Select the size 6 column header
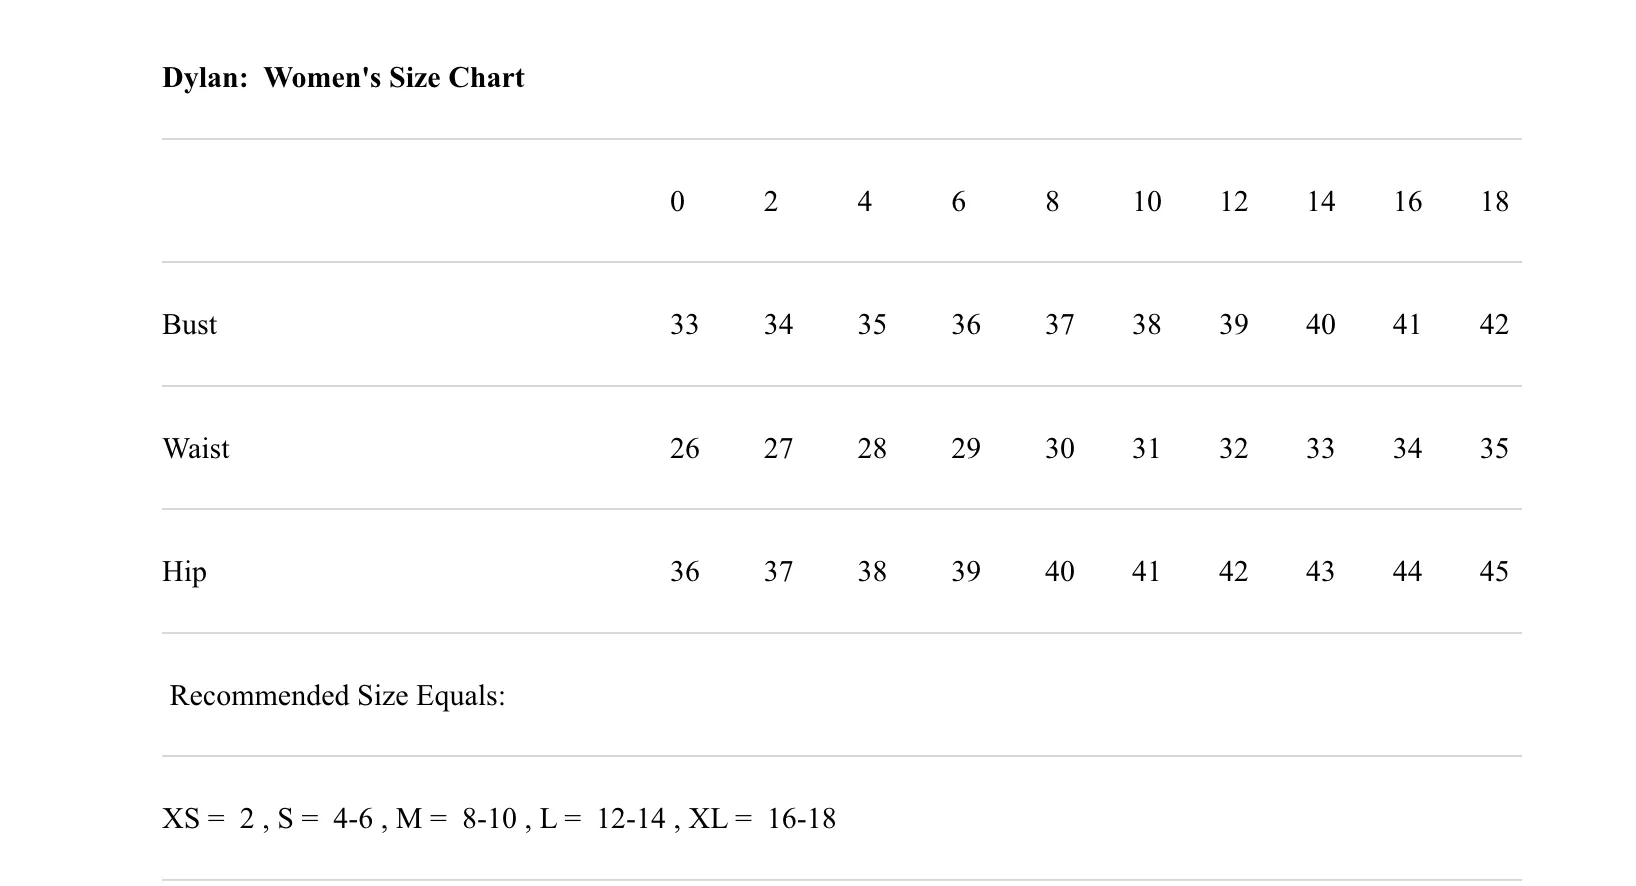Image resolution: width=1636 pixels, height=886 pixels. [958, 202]
